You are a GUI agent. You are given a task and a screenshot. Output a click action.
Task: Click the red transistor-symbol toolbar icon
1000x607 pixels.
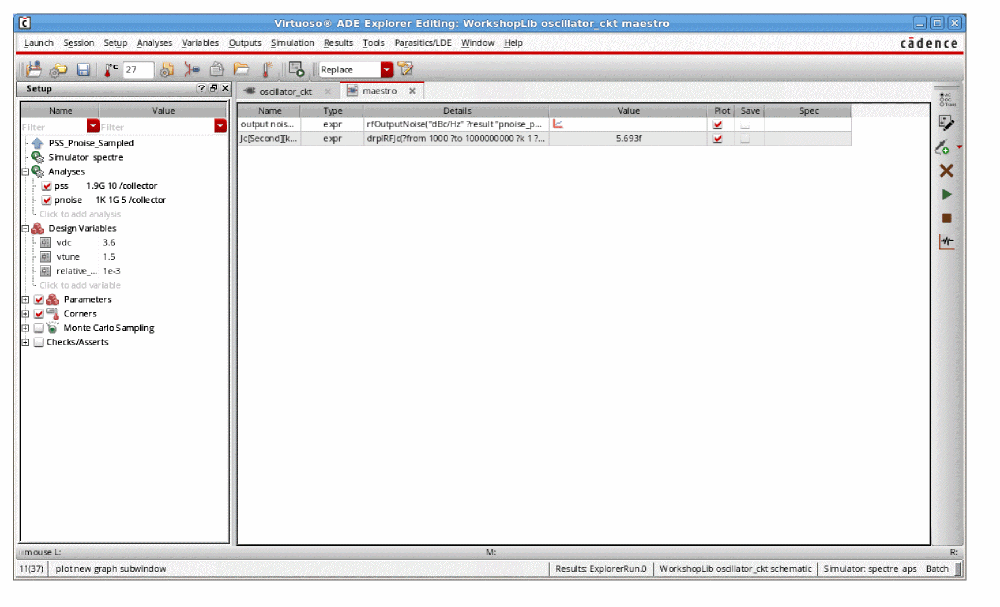click(x=191, y=69)
